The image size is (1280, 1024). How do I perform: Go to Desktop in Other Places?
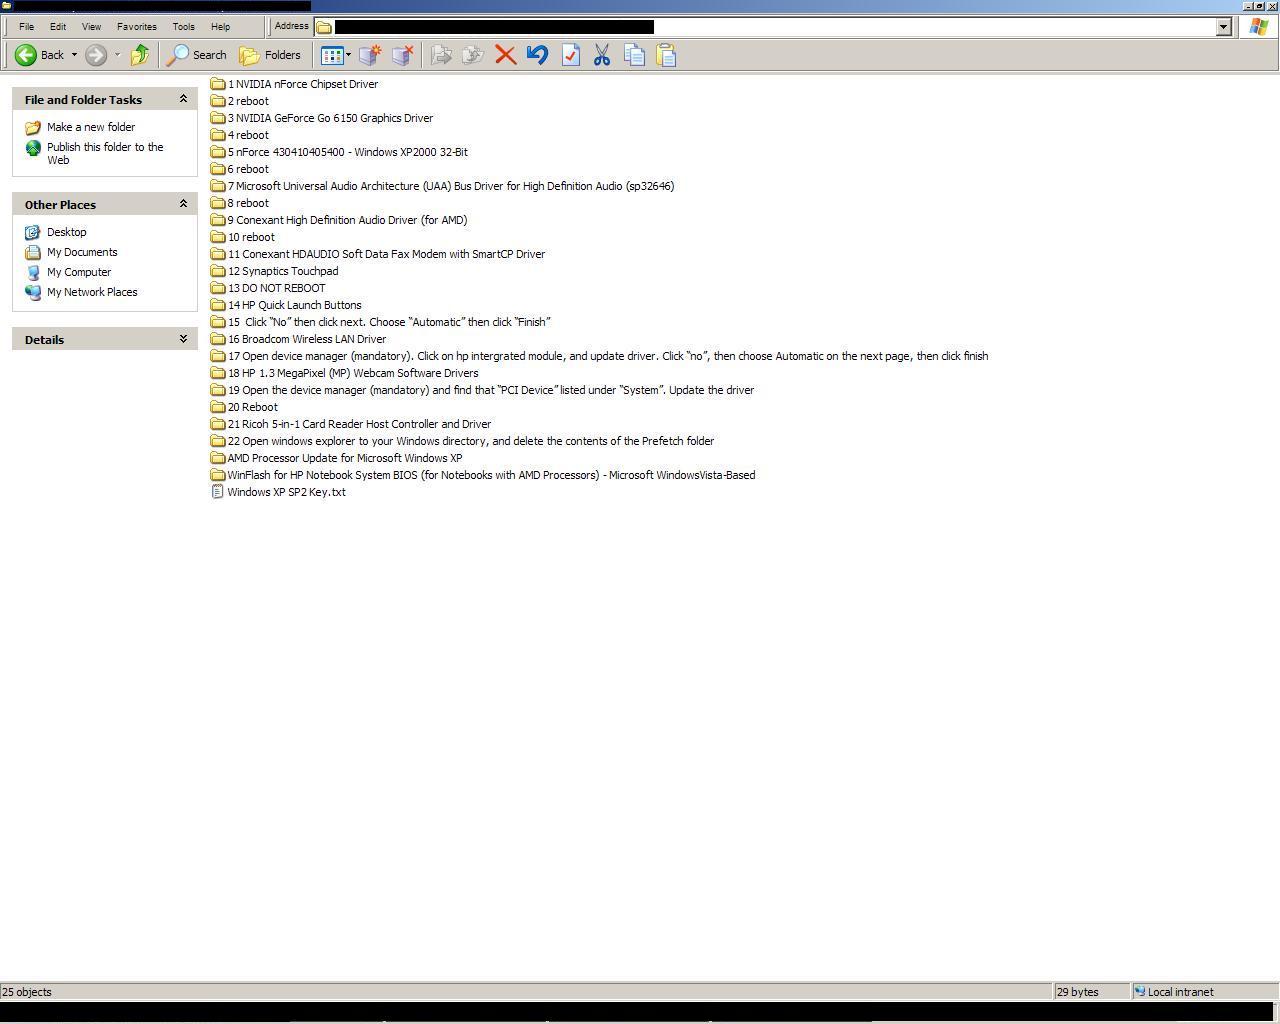click(x=67, y=232)
